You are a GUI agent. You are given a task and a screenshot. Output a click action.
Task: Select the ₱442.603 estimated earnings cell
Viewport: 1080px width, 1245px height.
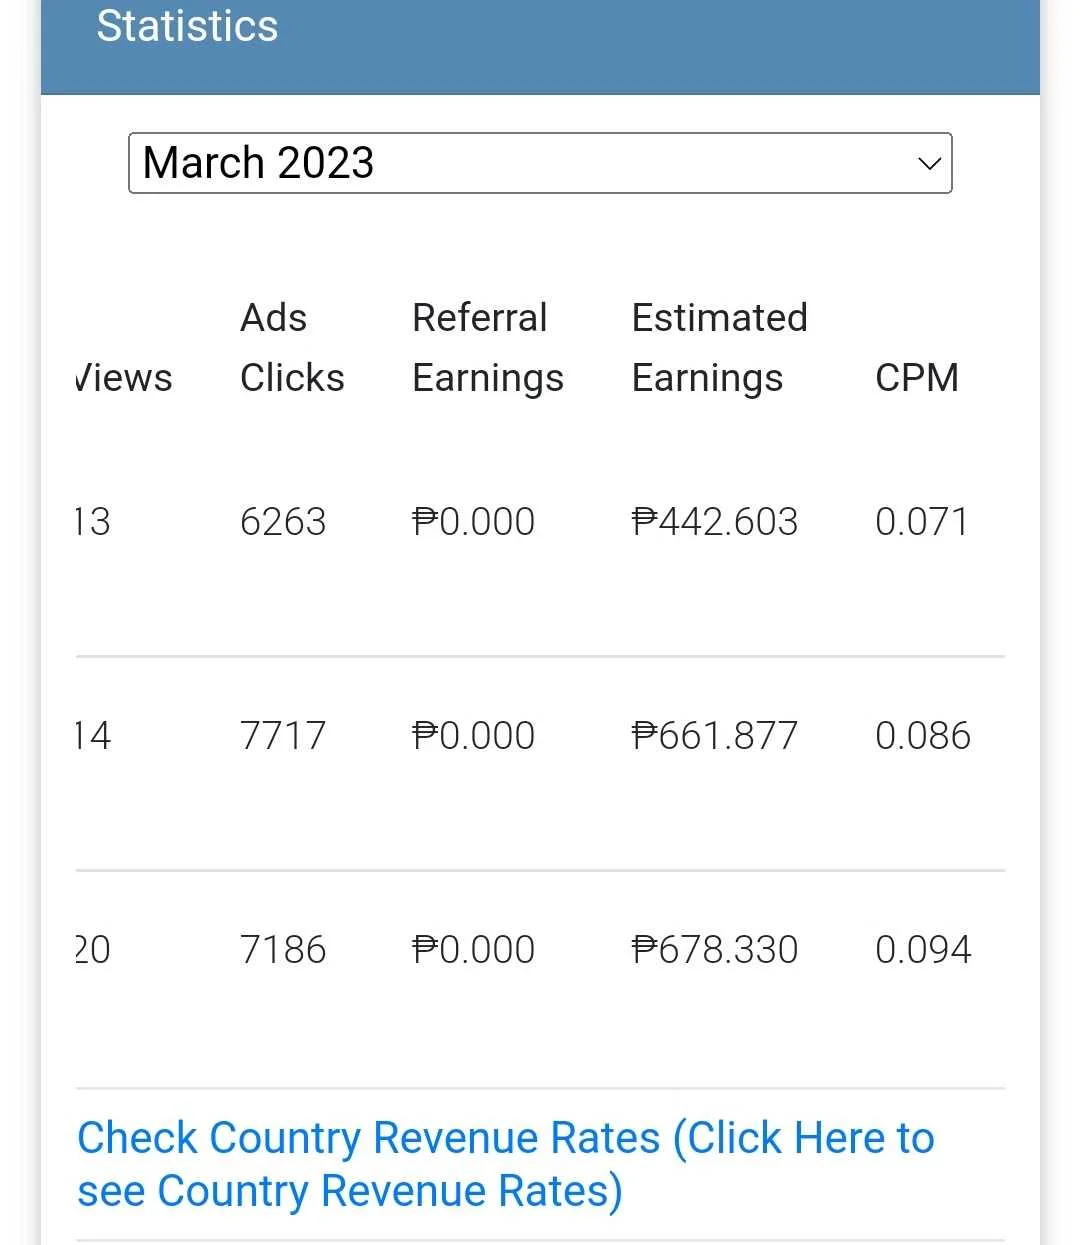[x=715, y=522]
